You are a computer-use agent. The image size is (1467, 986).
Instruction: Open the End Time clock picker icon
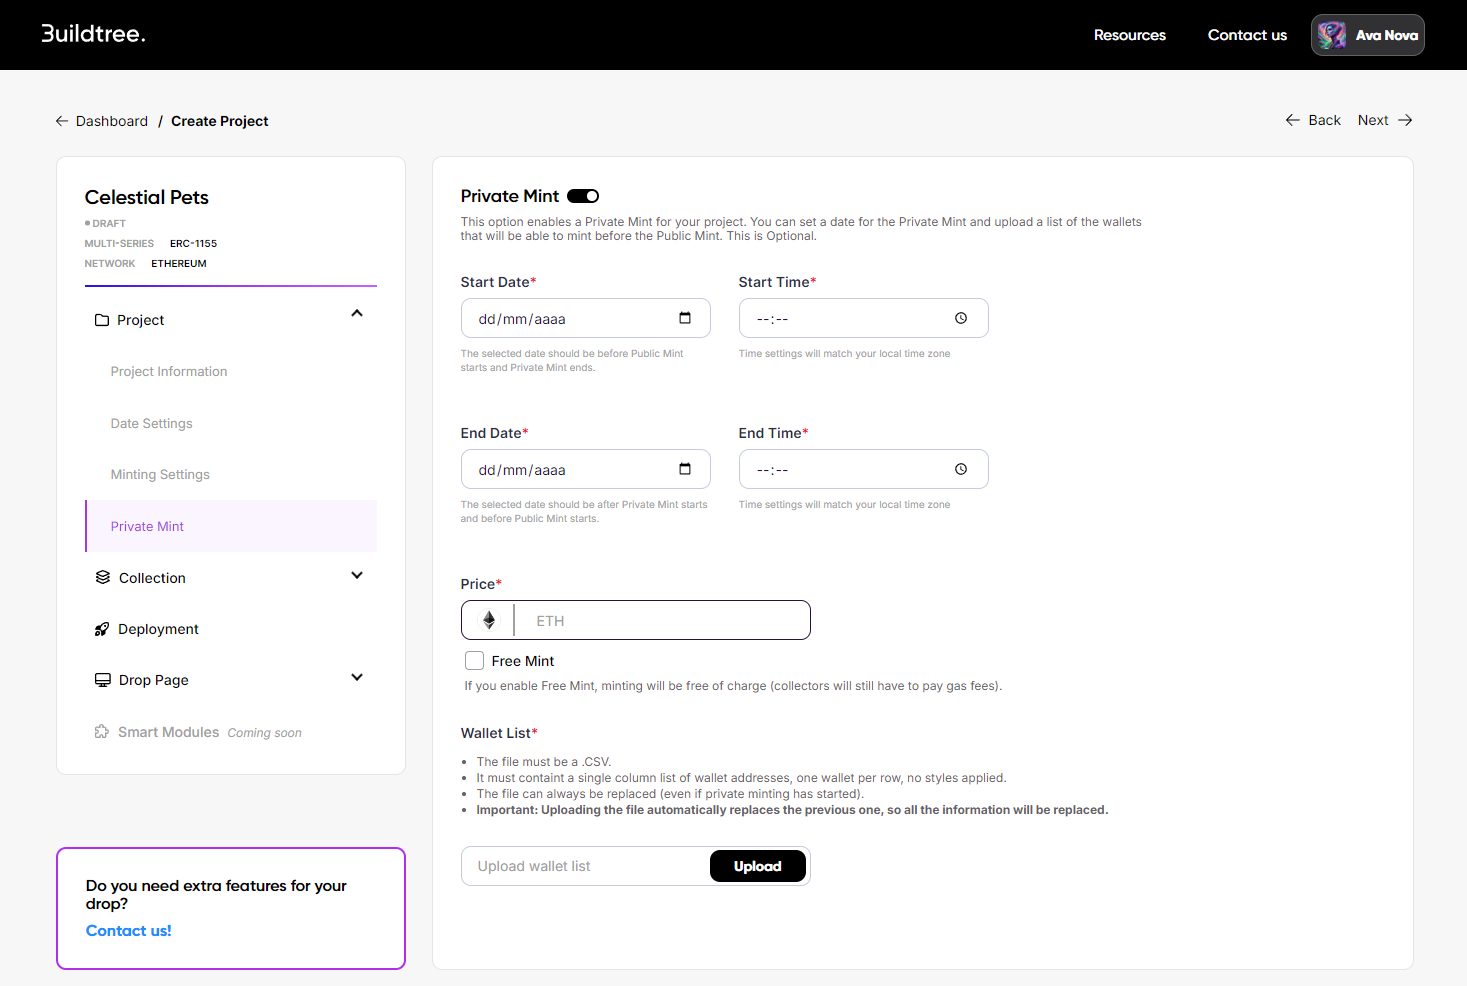(961, 469)
